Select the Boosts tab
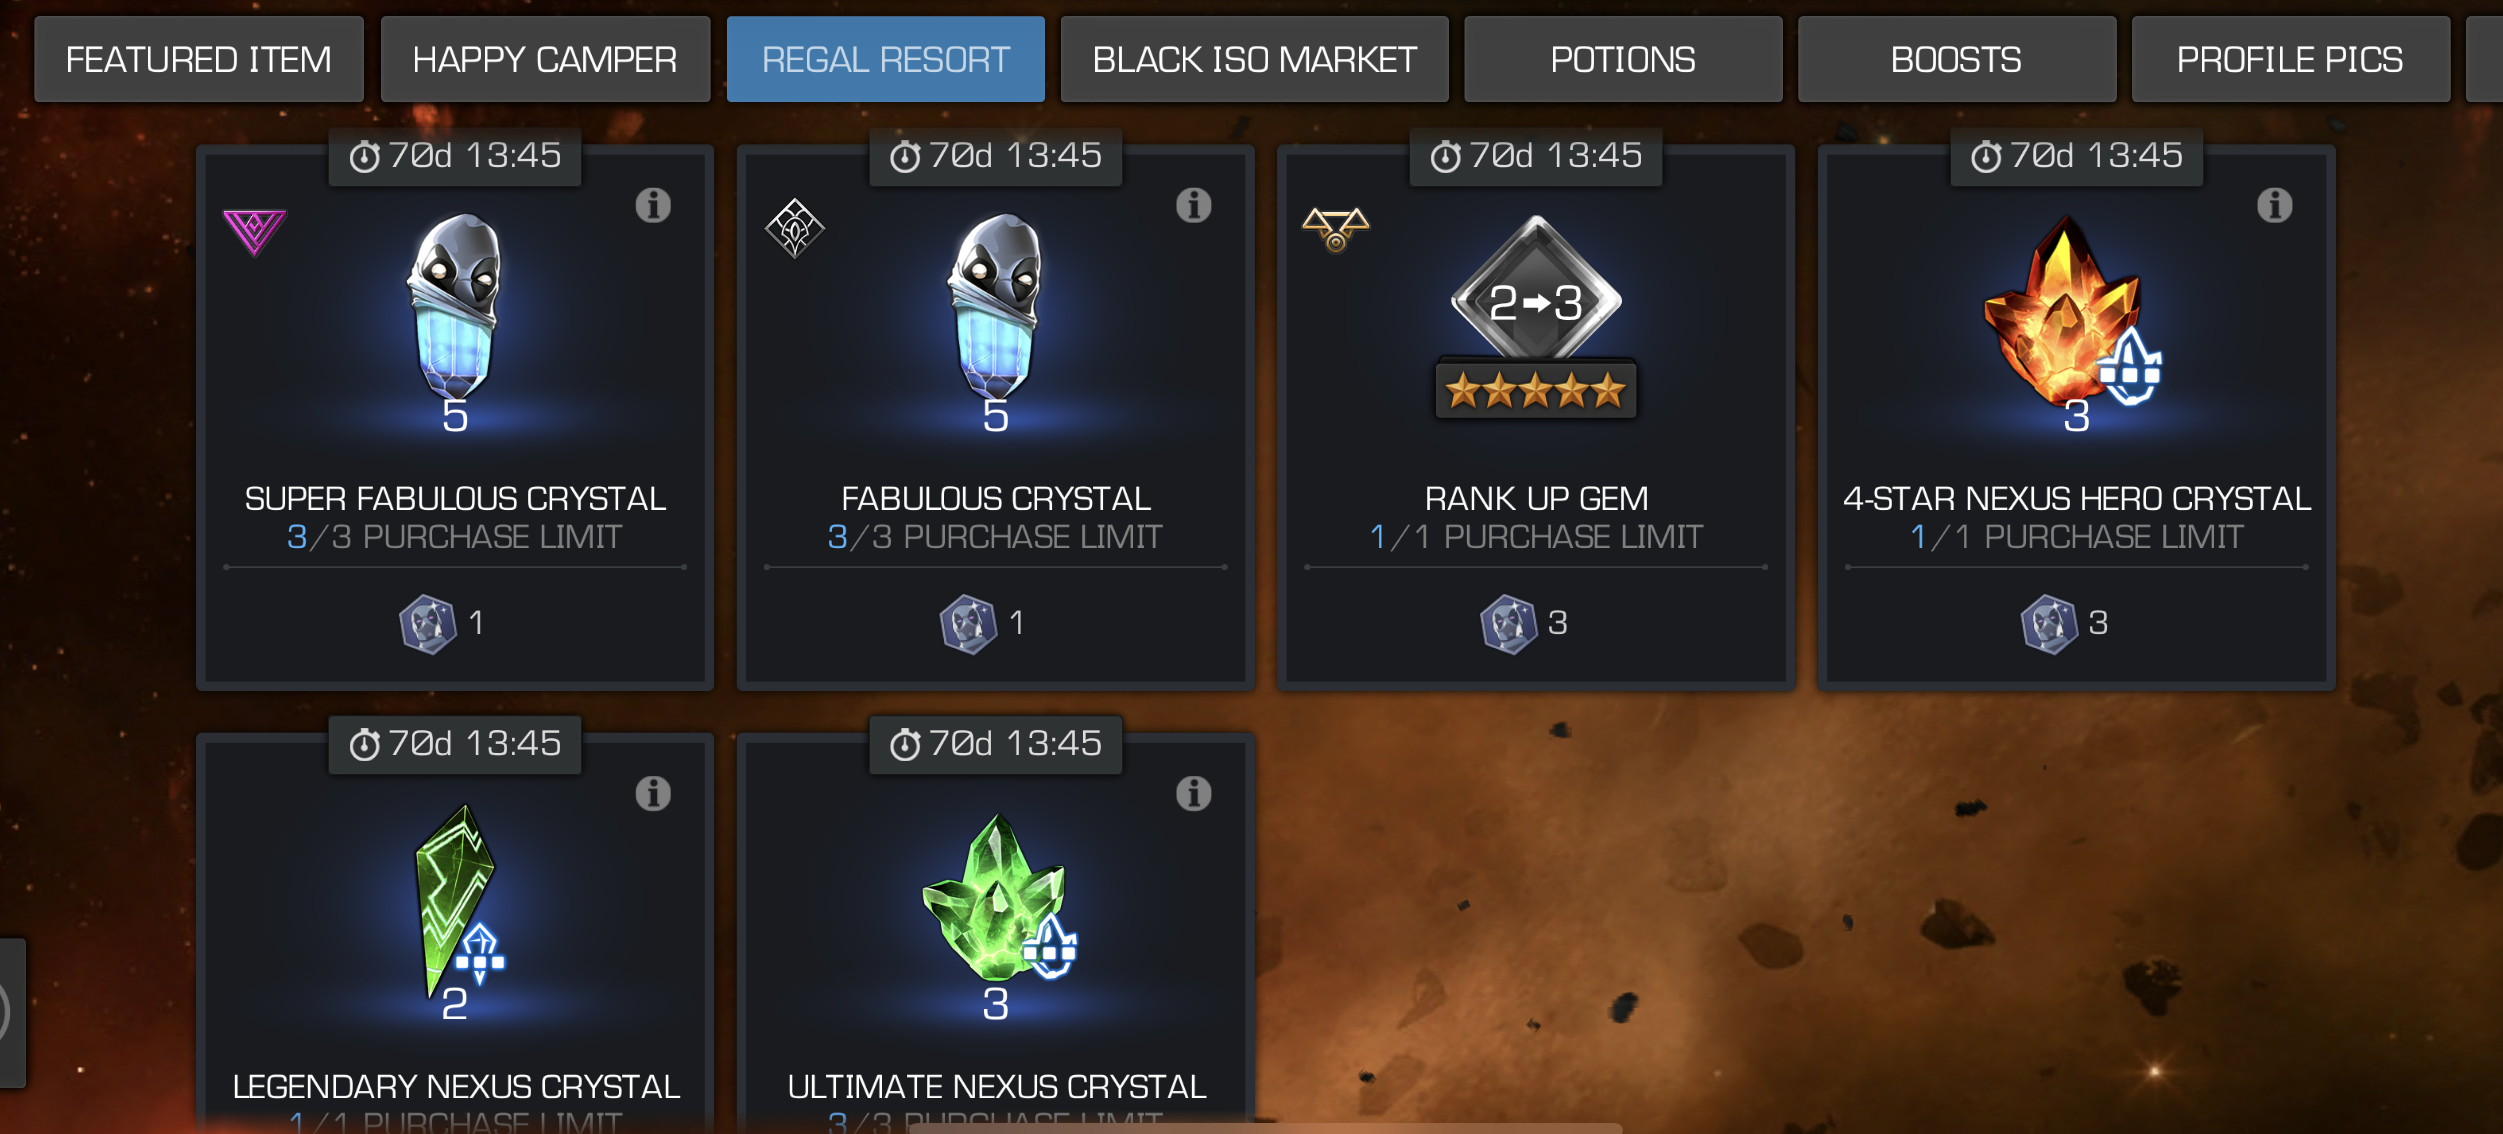Viewport: 2503px width, 1134px height. (x=1956, y=59)
